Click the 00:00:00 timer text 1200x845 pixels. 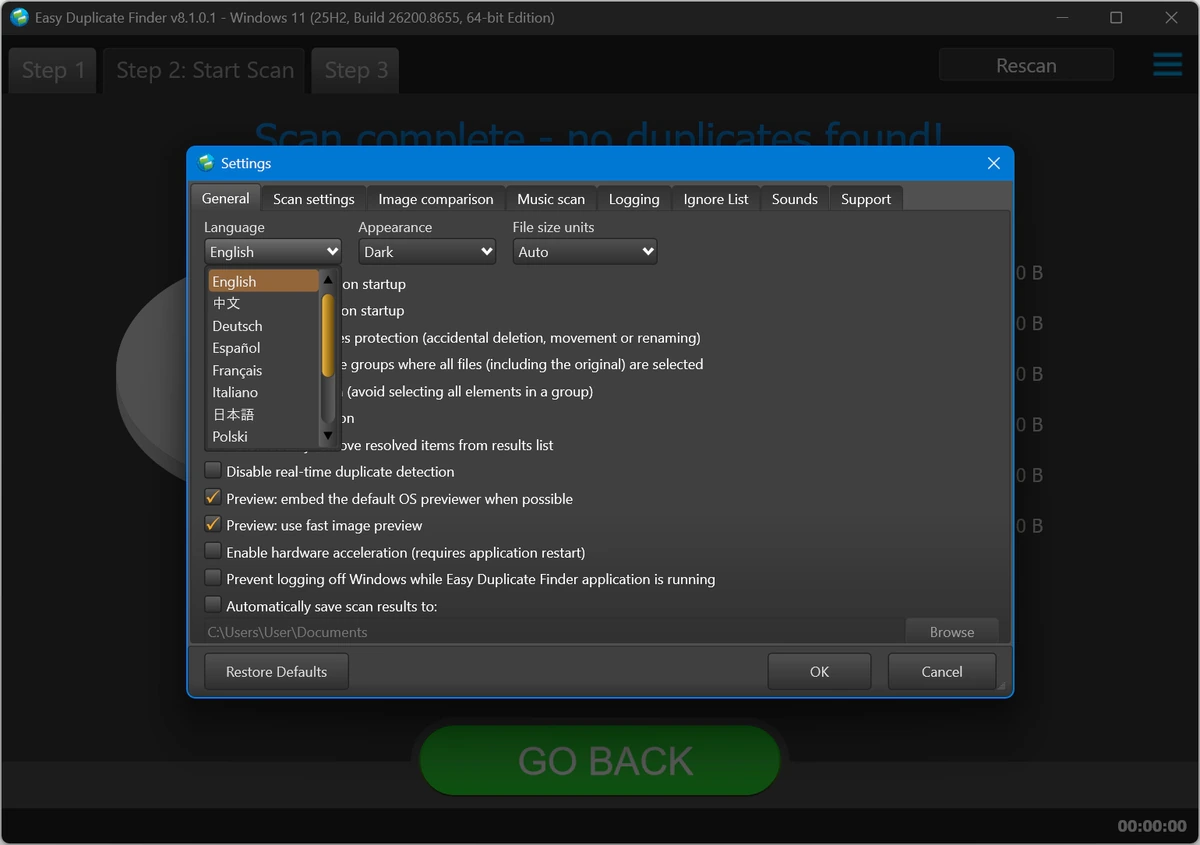(1152, 826)
